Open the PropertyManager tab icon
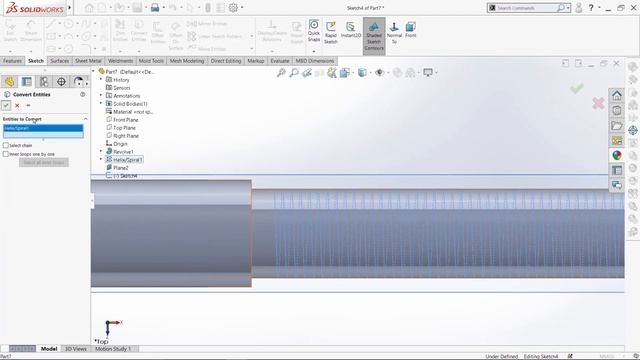The image size is (640, 360). (27, 82)
